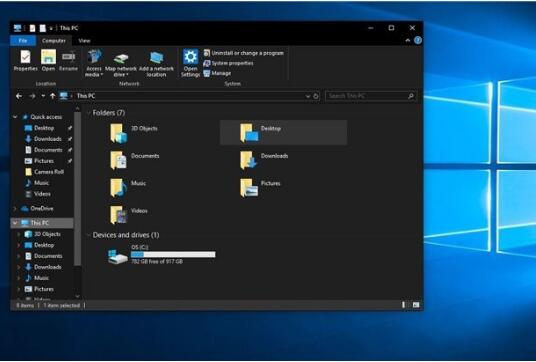
Task: Click the OS (C:) drive icon
Action: pos(118,256)
